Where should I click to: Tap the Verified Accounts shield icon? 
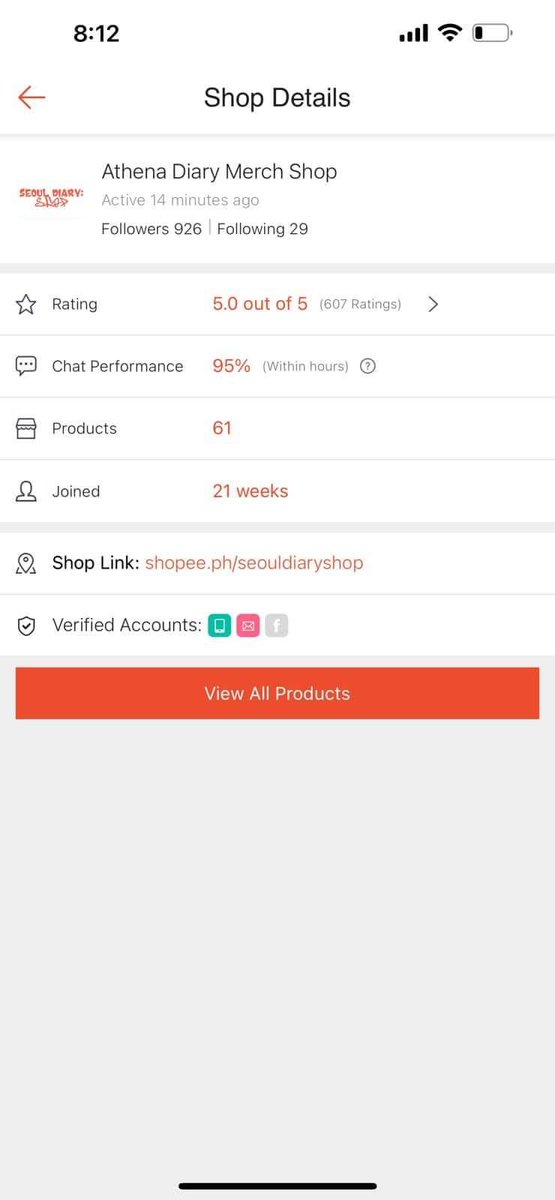[26, 626]
